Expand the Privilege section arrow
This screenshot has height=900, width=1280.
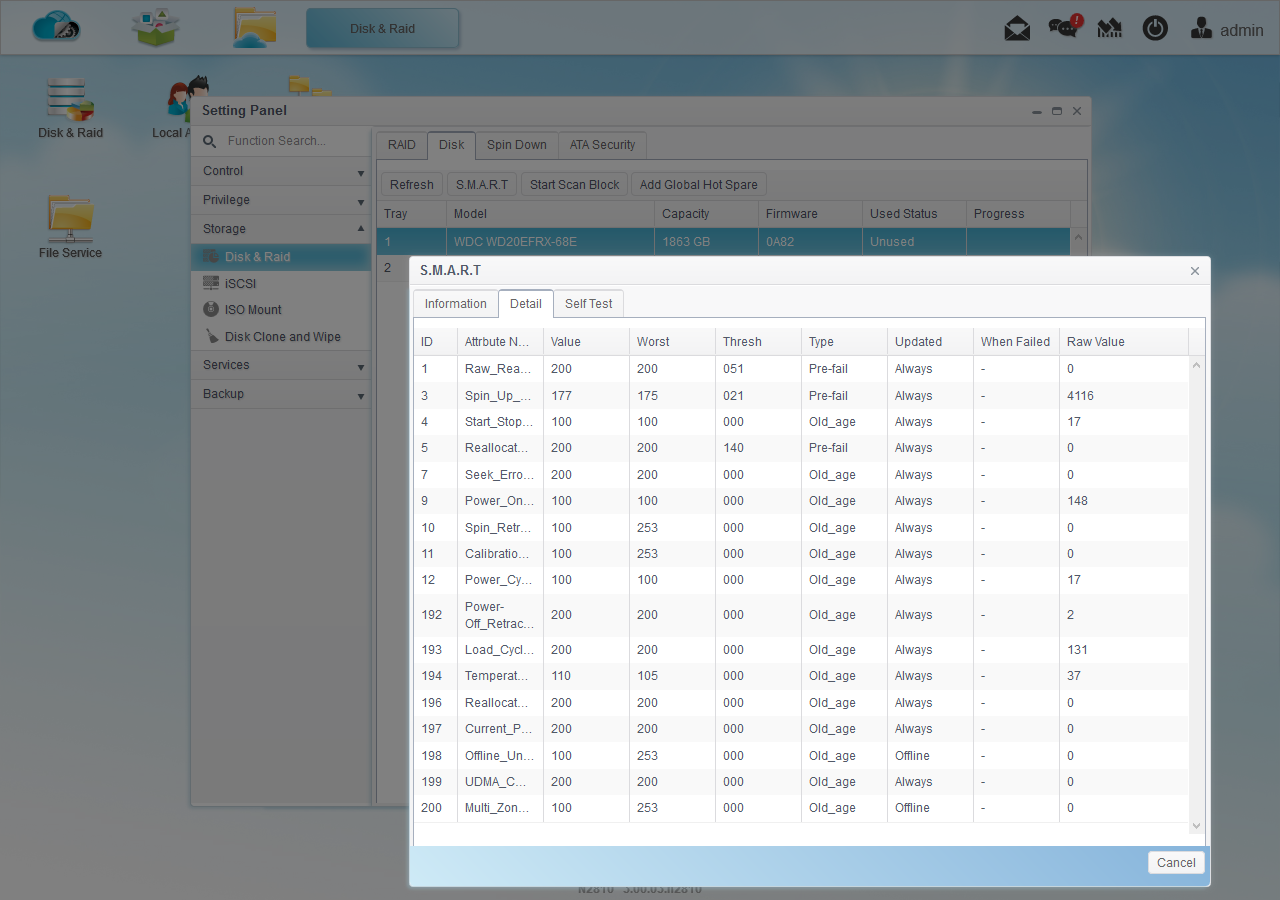361,201
